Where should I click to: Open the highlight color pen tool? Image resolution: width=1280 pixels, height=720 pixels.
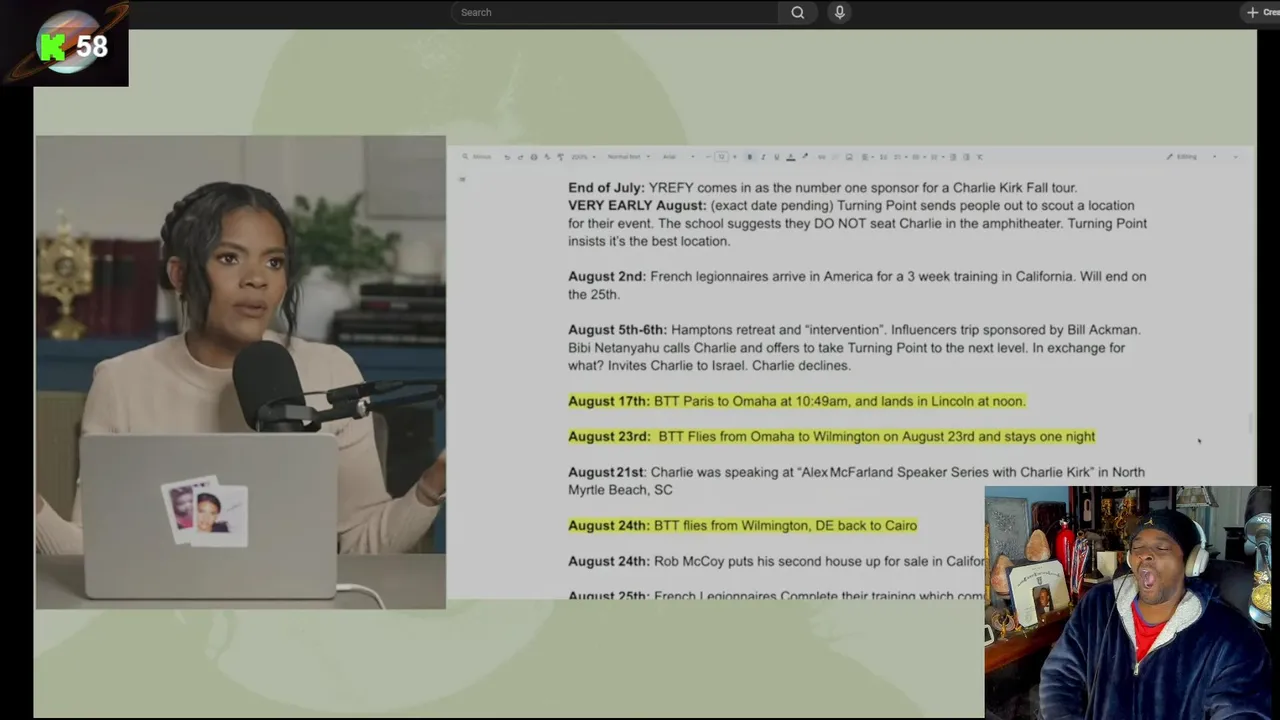click(x=805, y=157)
